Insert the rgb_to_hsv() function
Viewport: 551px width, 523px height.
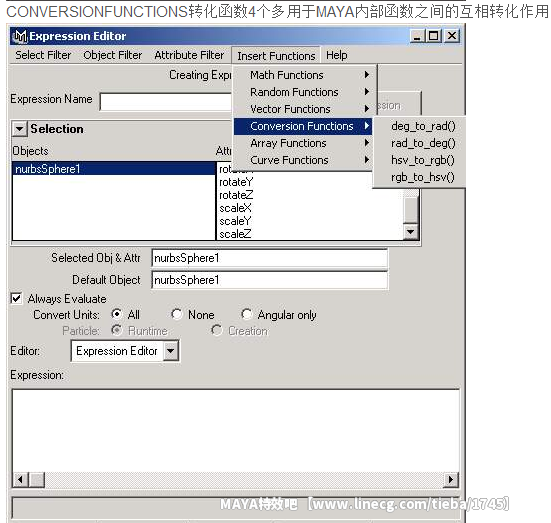(x=423, y=177)
